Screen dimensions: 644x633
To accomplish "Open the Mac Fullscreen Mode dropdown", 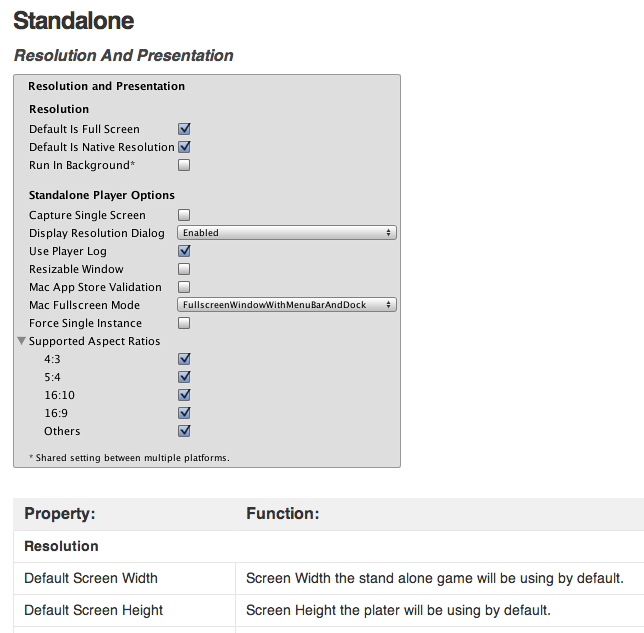I will (287, 305).
